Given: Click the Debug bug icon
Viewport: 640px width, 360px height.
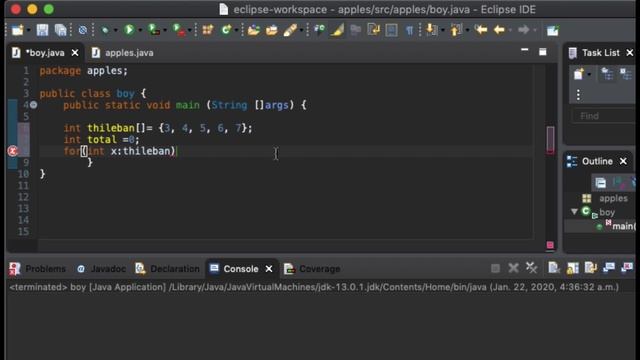Looking at the screenshot, I should 105,30.
